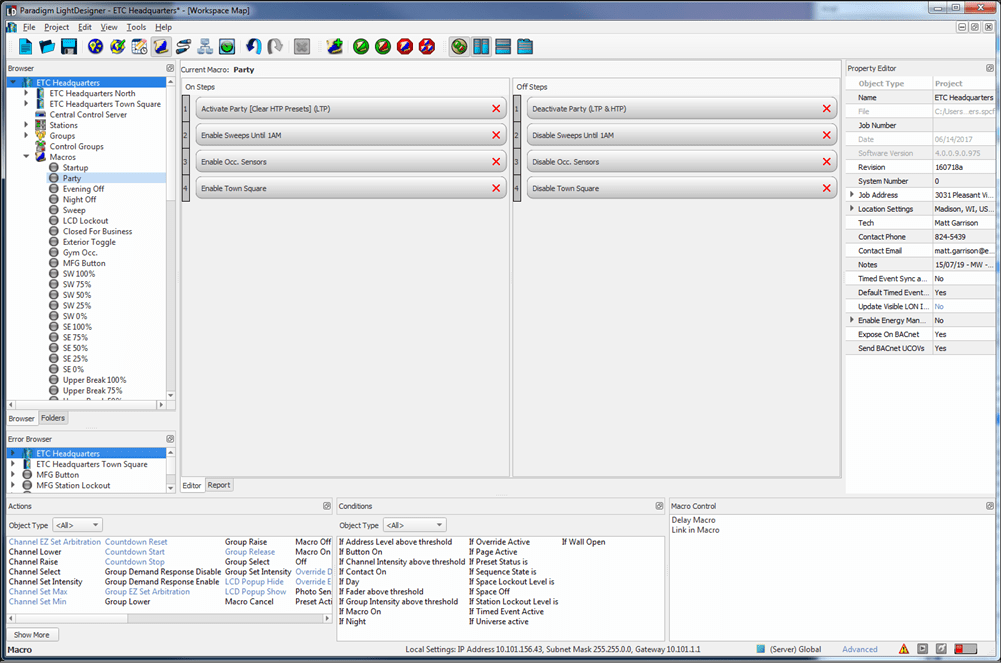Click the play icon in status bar
1001x668 pixels.
[922, 649]
